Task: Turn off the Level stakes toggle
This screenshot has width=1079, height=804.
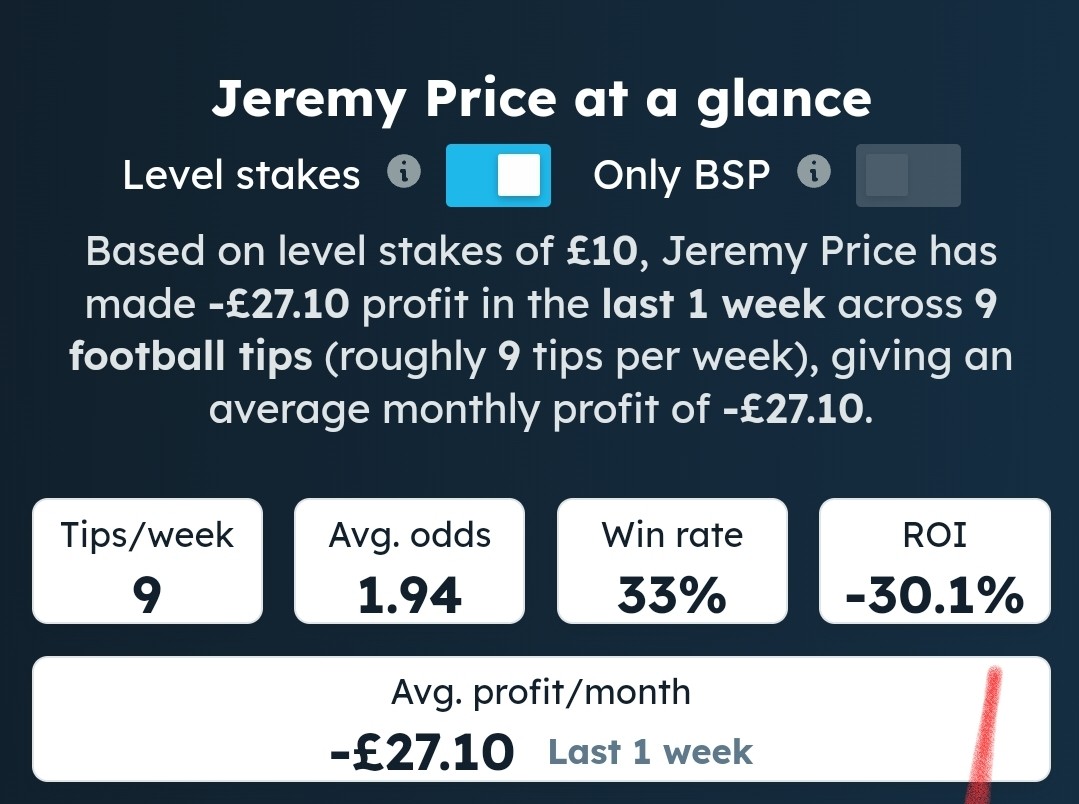Action: 498,175
